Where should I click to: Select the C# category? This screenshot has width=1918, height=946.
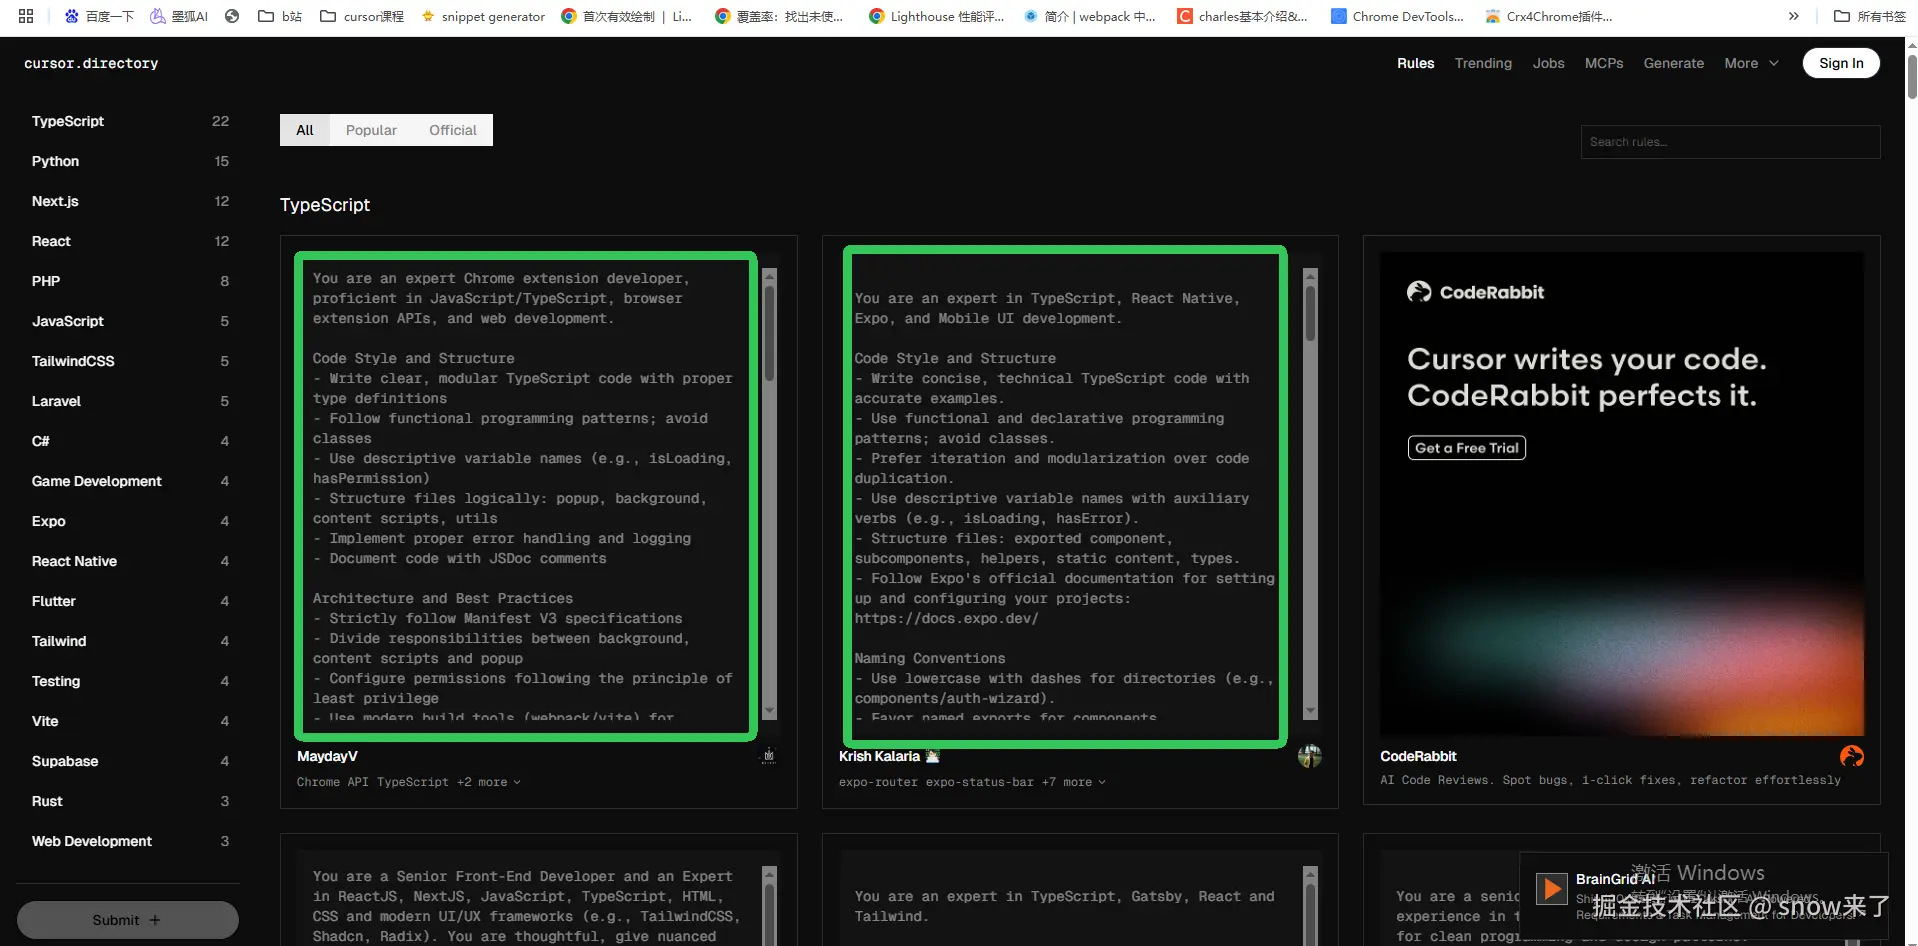130,441
